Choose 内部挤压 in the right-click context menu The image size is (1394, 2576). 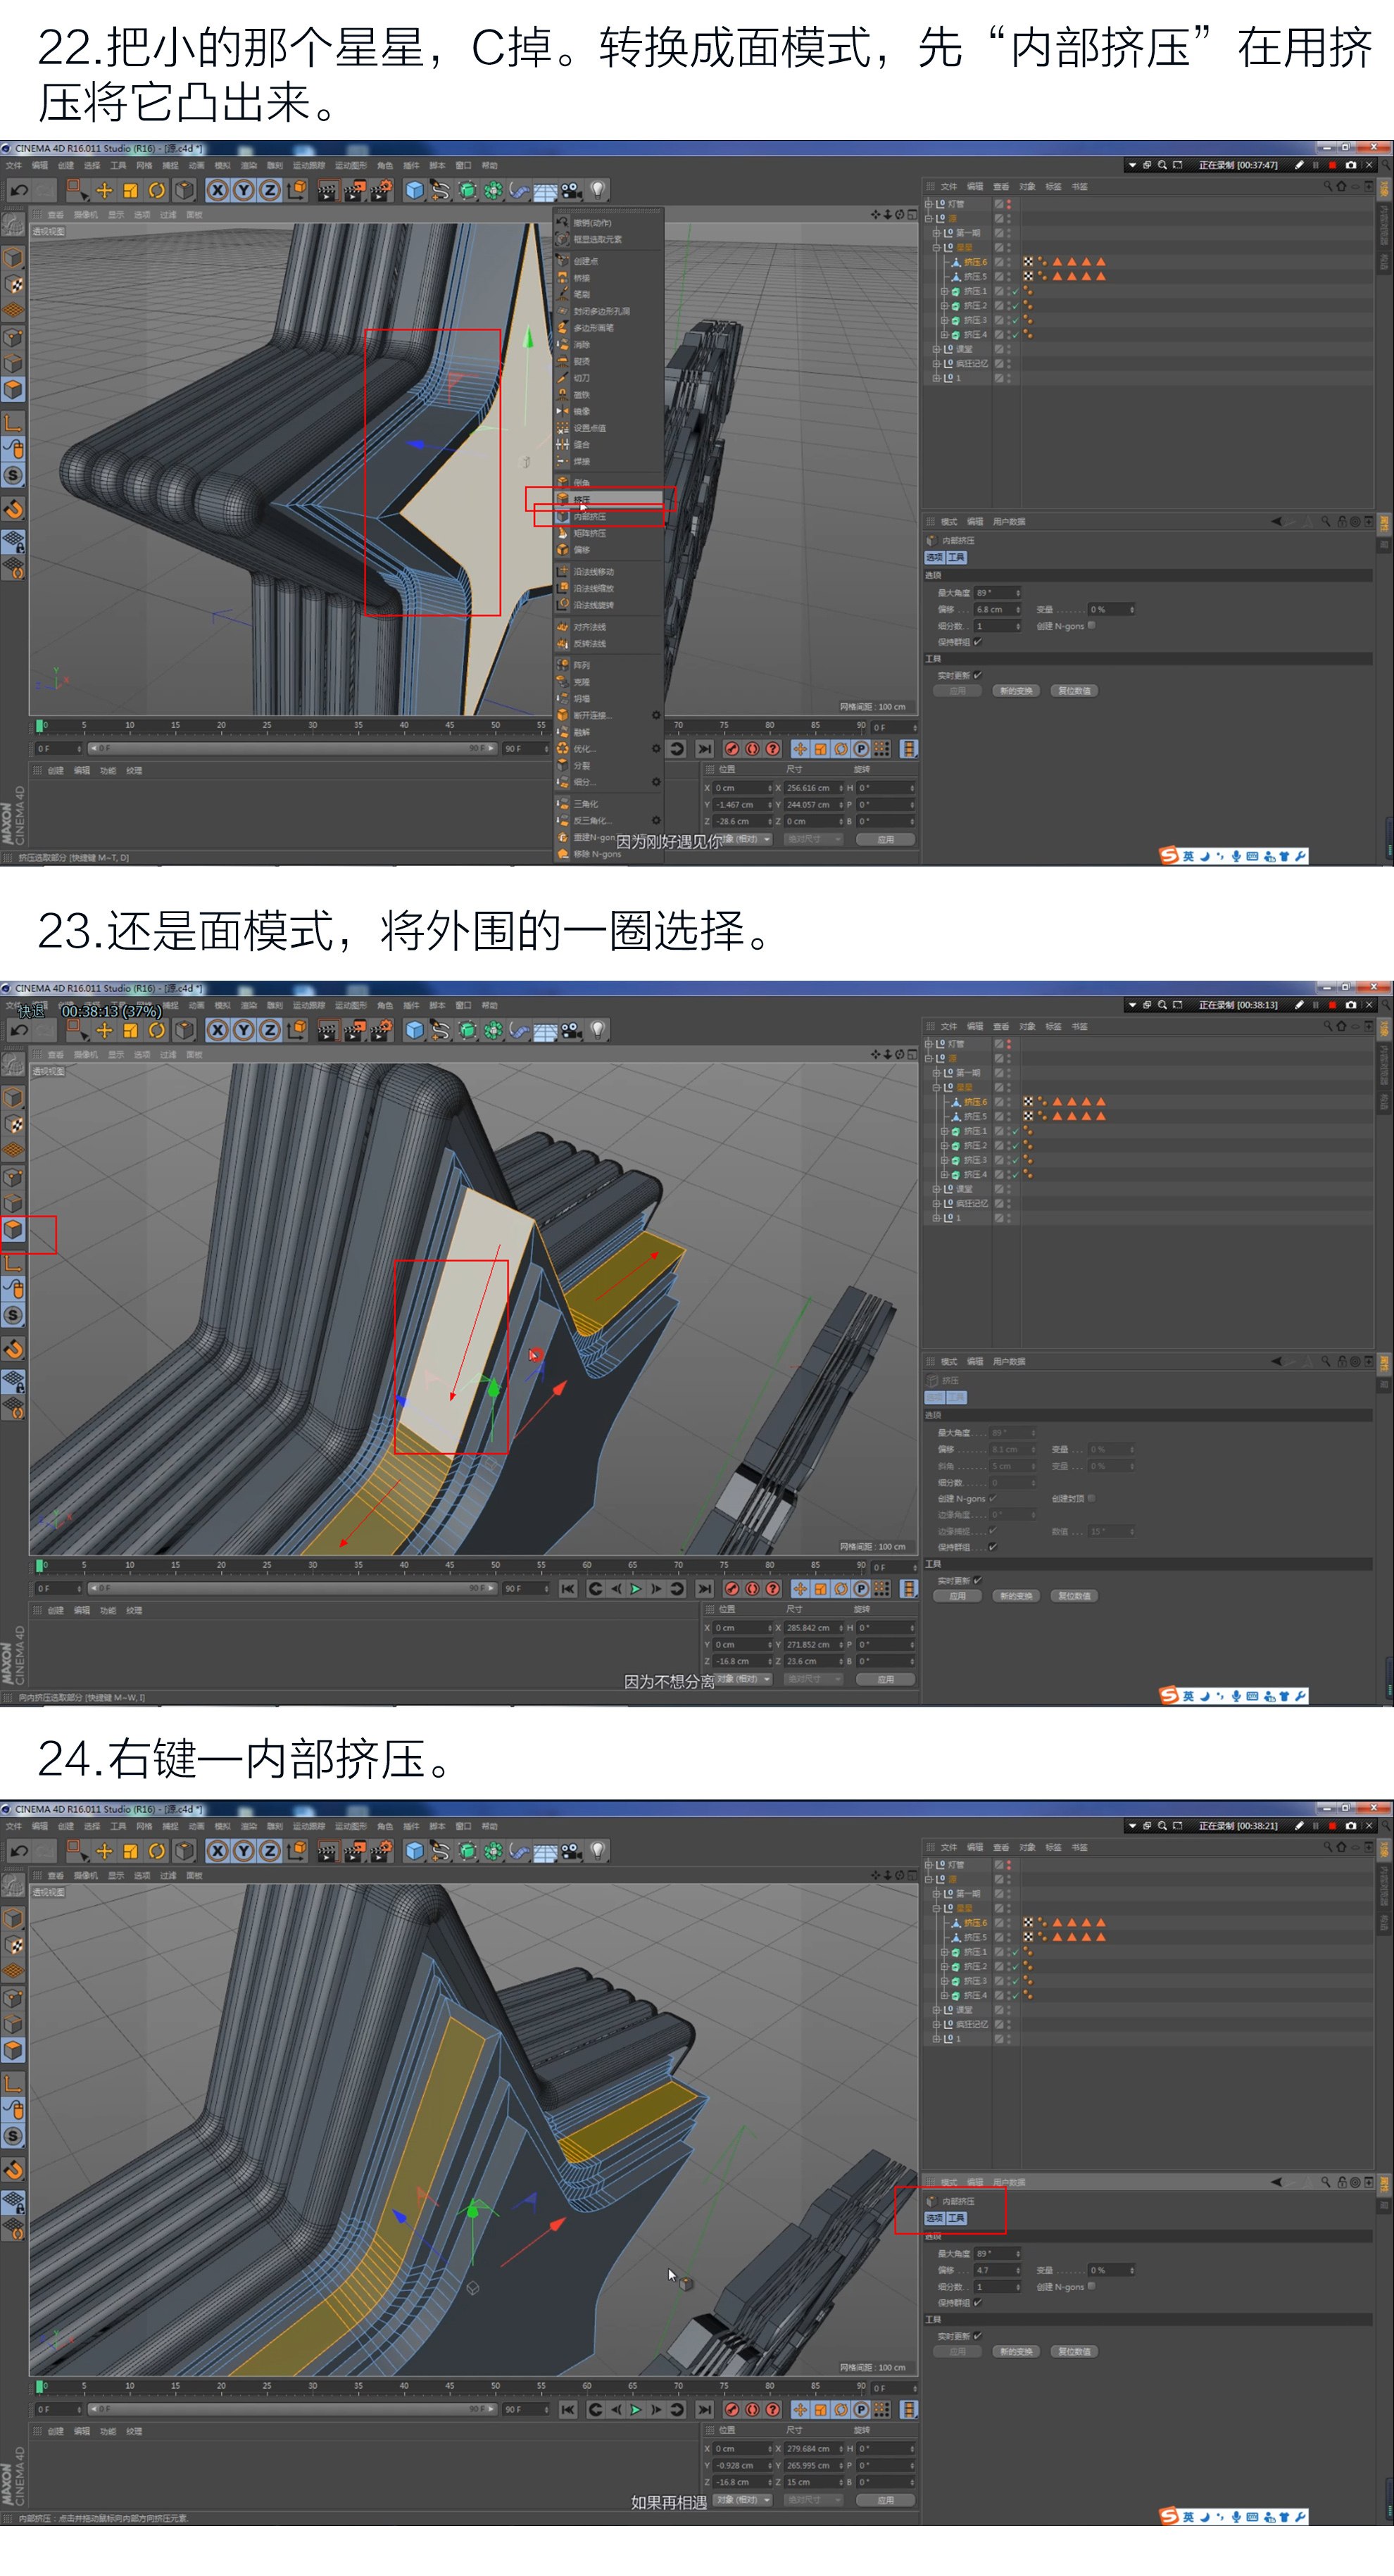591,516
